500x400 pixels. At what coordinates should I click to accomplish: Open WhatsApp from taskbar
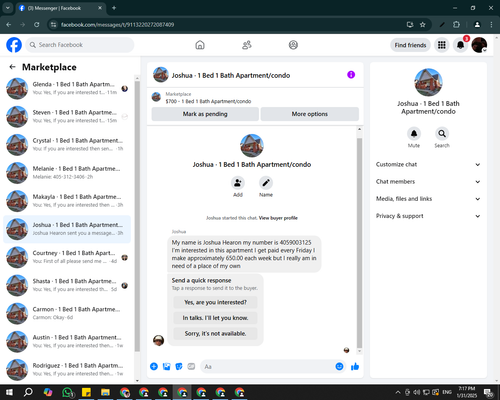coord(68,392)
